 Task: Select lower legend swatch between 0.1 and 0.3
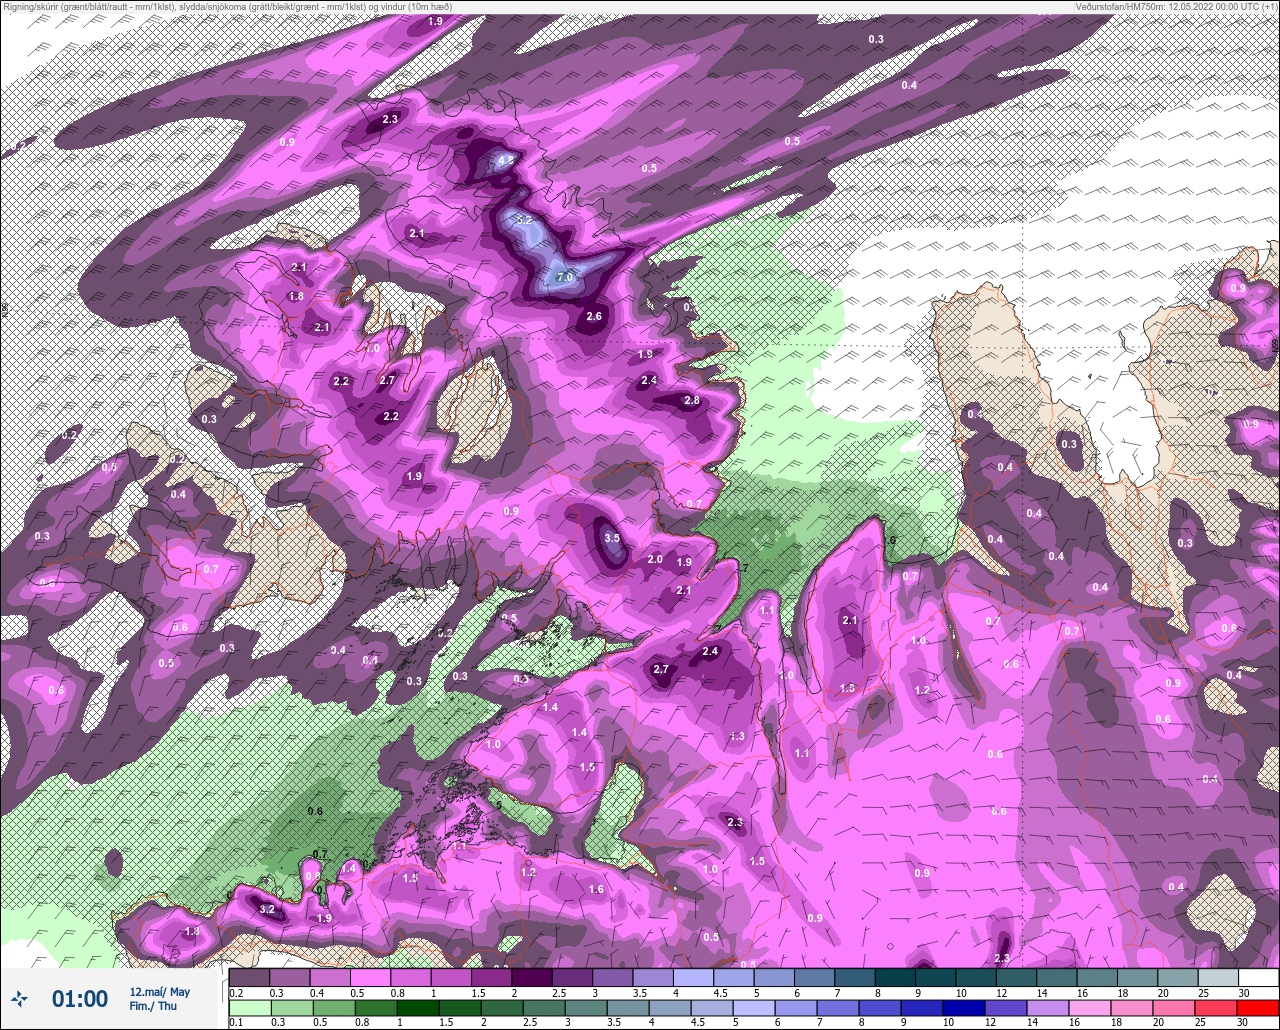(x=249, y=1008)
